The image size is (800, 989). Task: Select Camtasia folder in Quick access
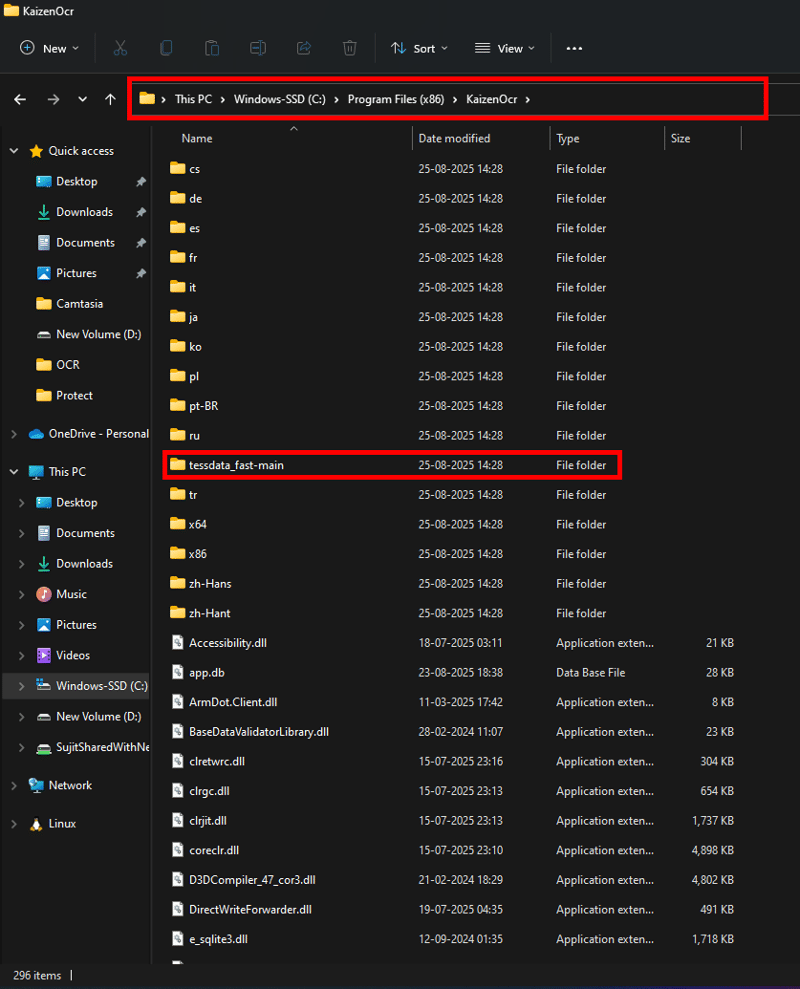(79, 304)
